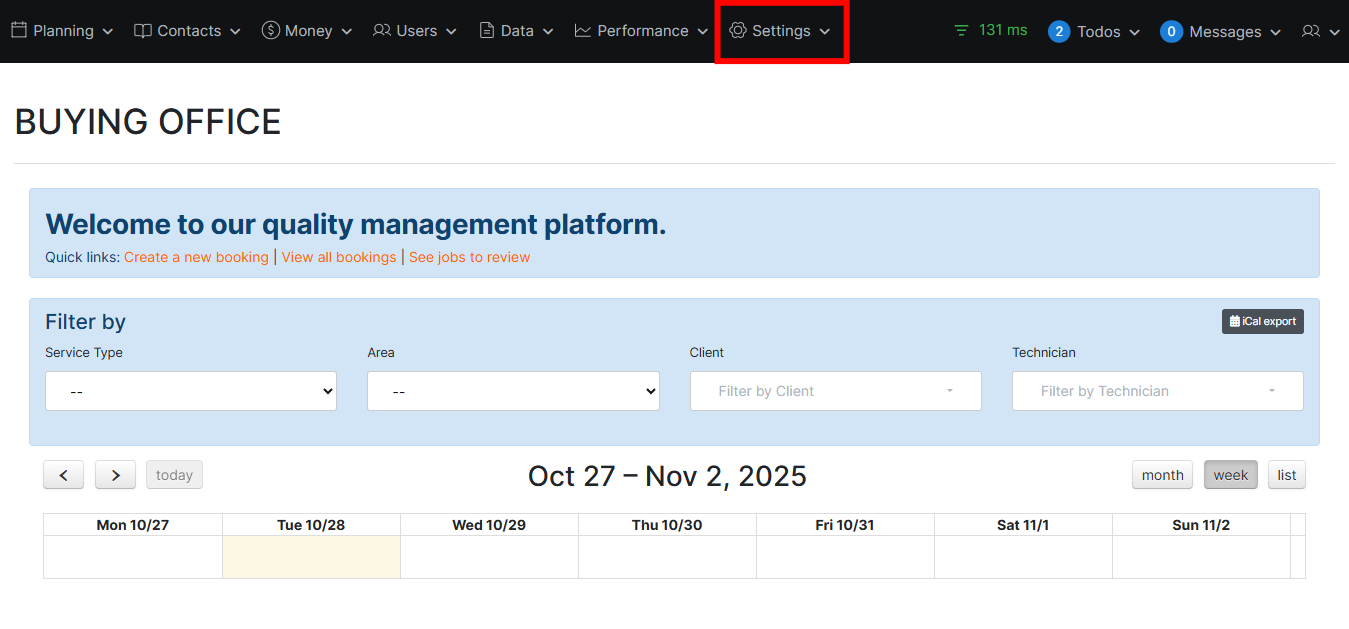
Task: Open the Filter by Client dropdown
Action: 835,391
